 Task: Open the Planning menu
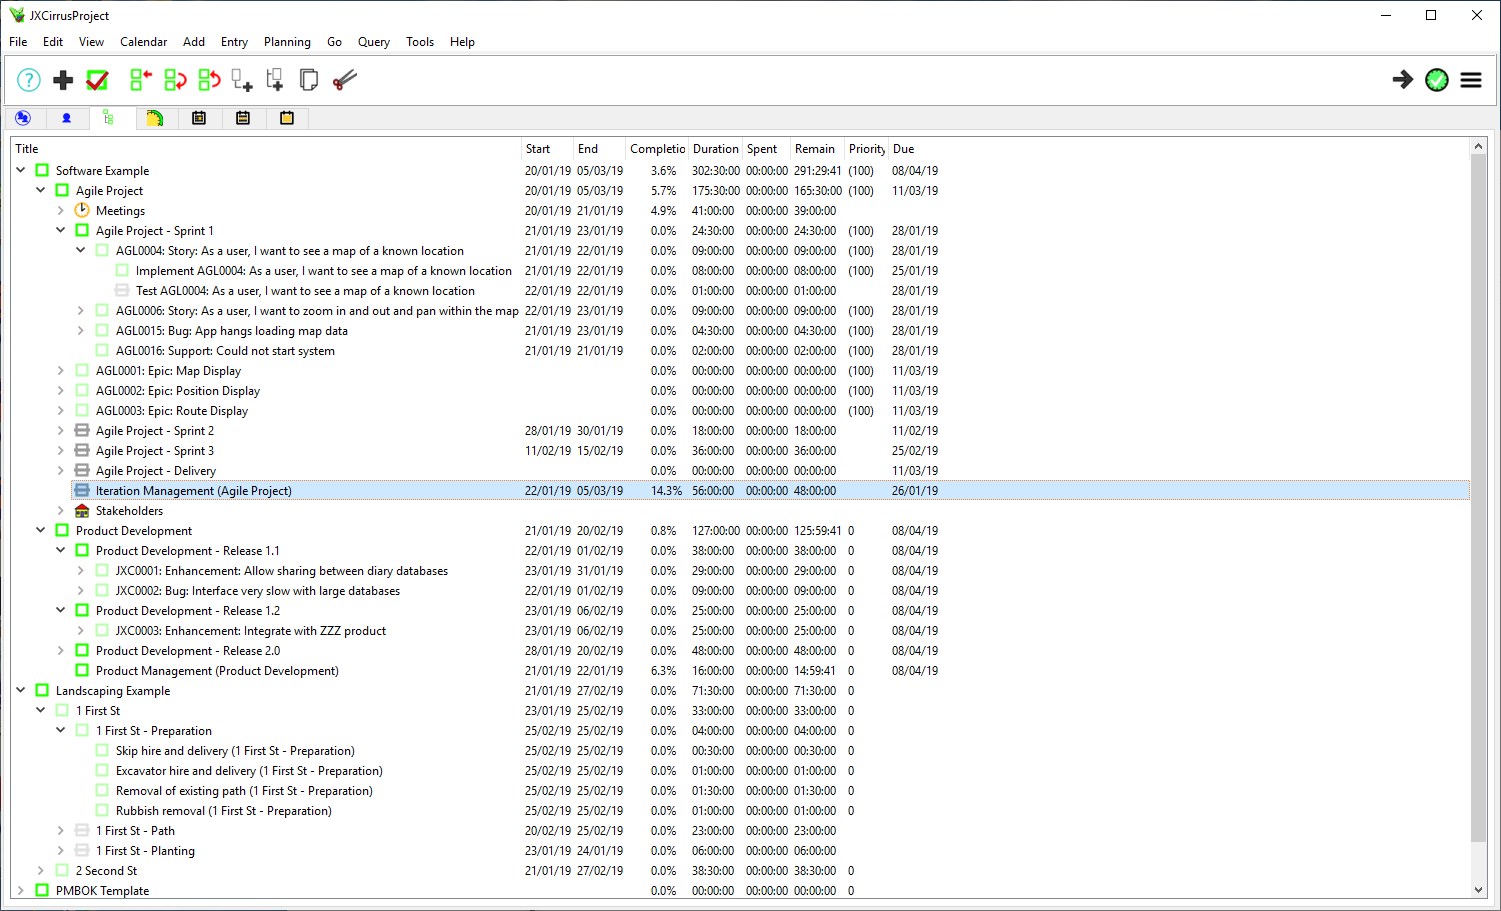tap(287, 42)
